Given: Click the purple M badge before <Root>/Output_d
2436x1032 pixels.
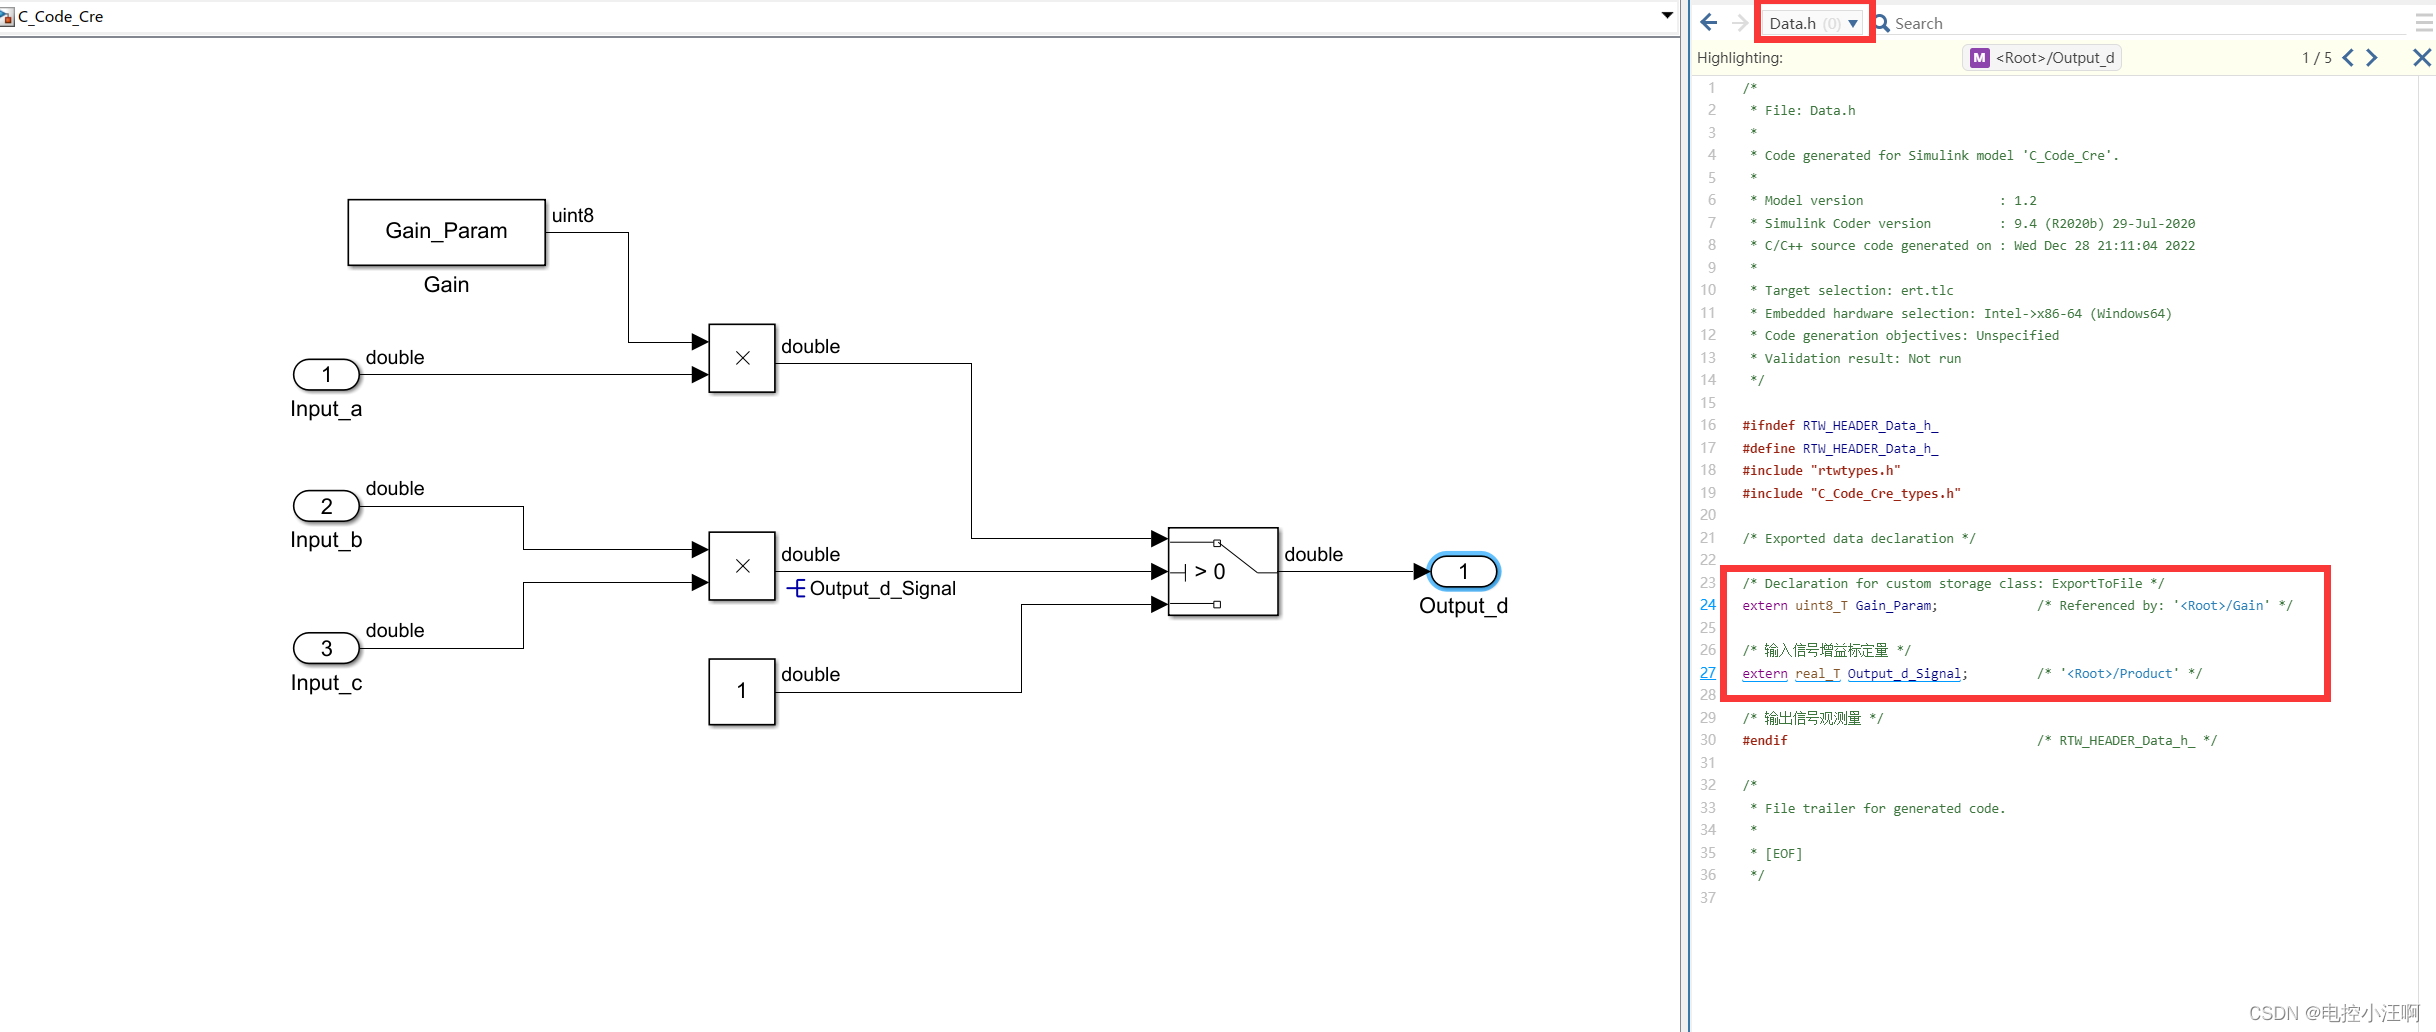Looking at the screenshot, I should click(x=1978, y=57).
